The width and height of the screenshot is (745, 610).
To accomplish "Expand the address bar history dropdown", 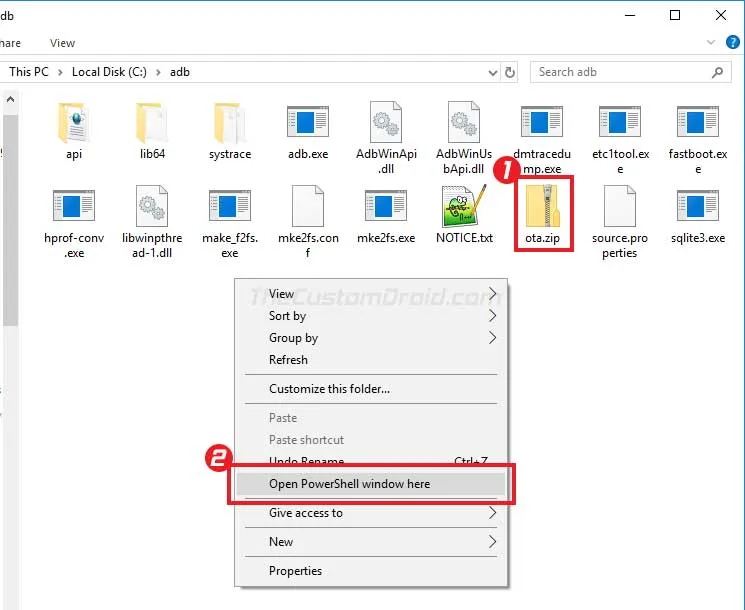I will click(x=493, y=73).
